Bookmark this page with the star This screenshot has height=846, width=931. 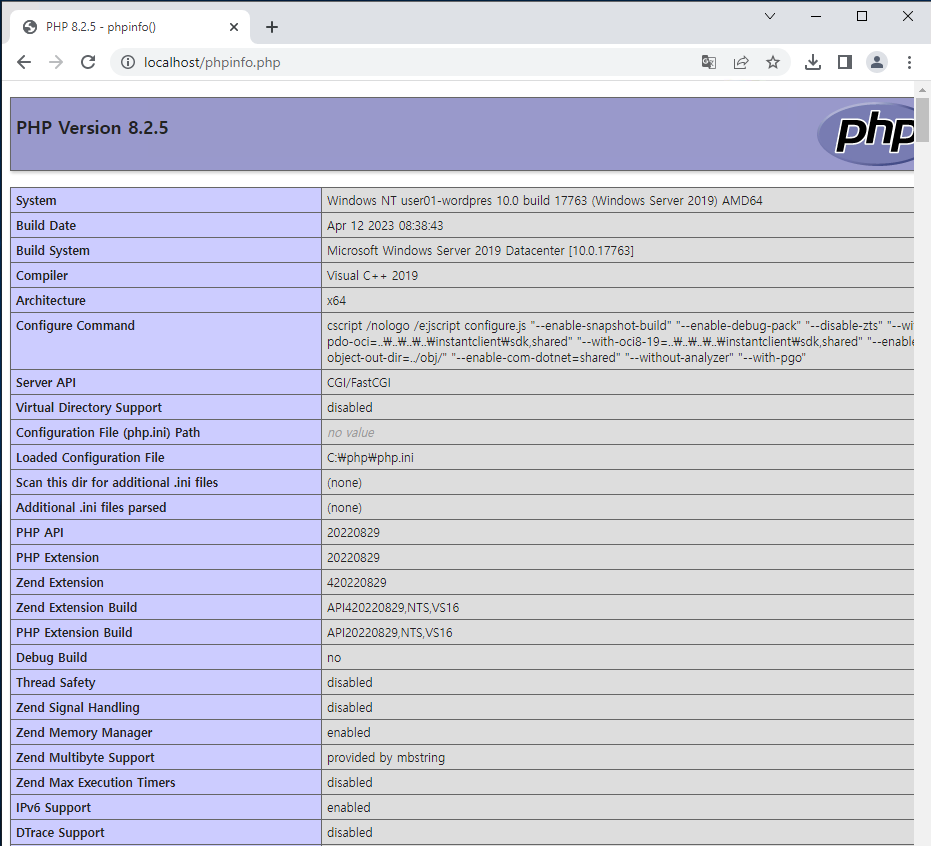click(772, 62)
